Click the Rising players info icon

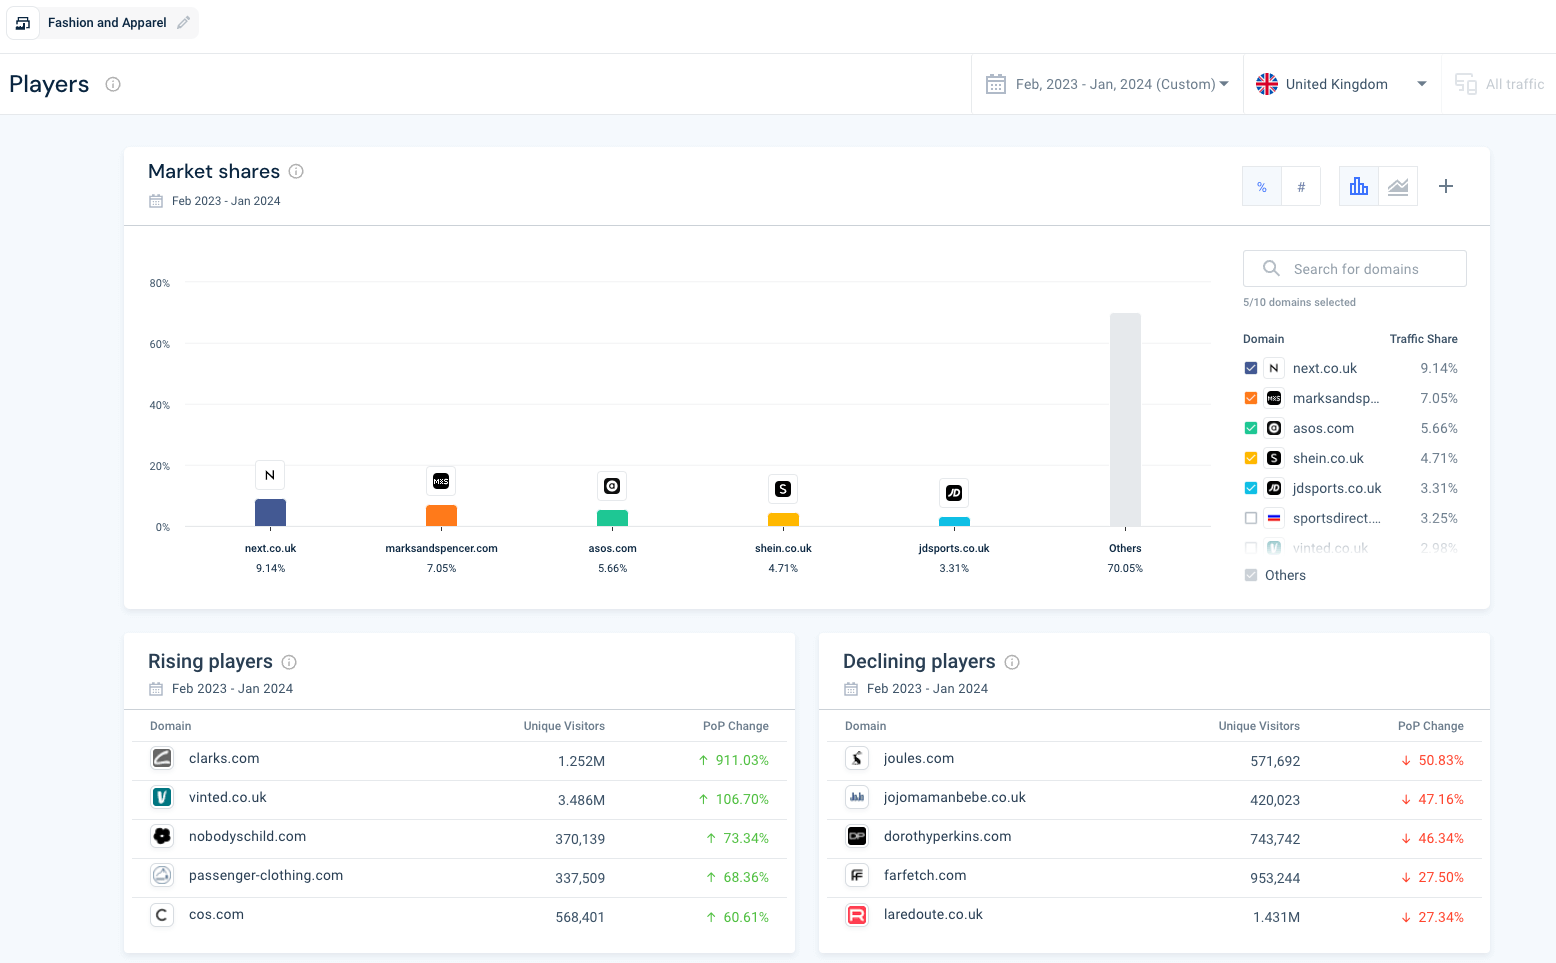(289, 662)
